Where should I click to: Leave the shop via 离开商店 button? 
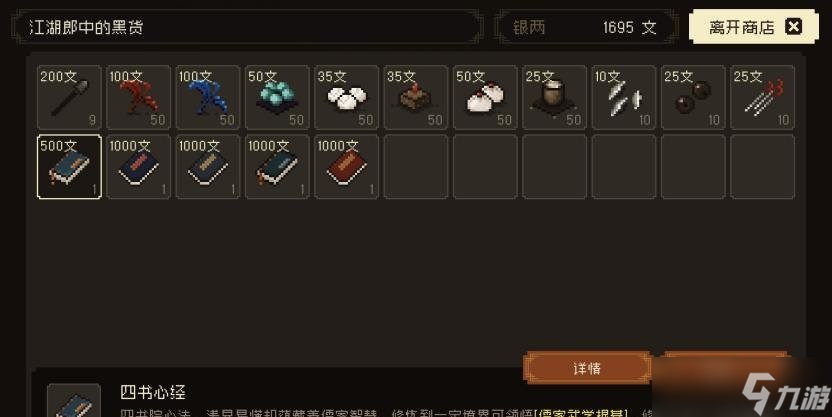click(x=753, y=27)
